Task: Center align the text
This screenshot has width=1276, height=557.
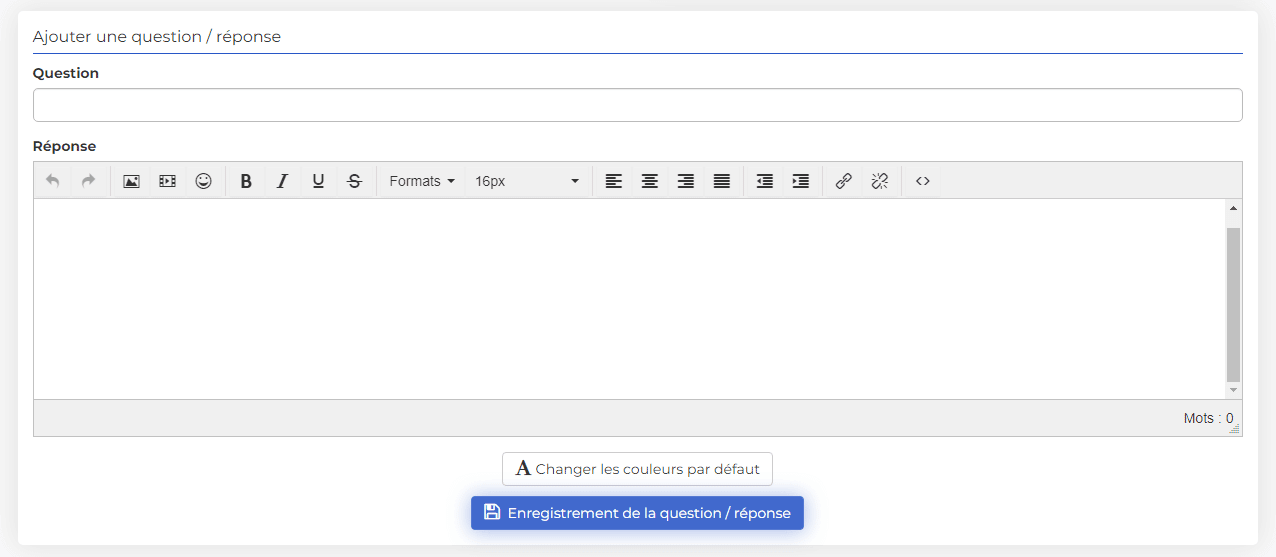Action: 650,181
